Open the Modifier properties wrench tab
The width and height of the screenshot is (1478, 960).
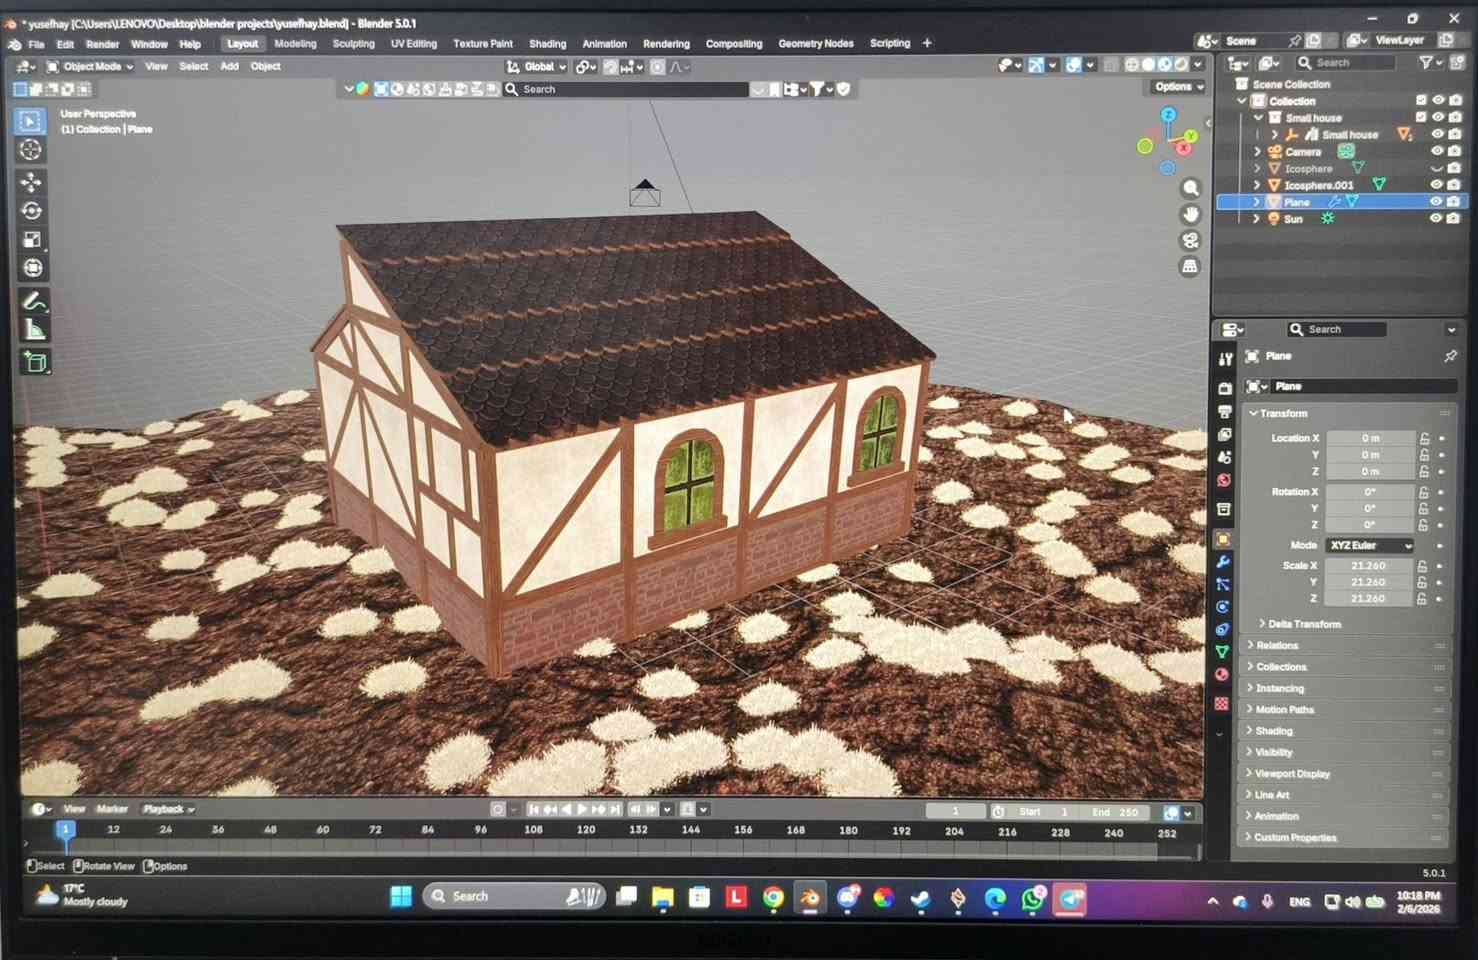(x=1222, y=561)
